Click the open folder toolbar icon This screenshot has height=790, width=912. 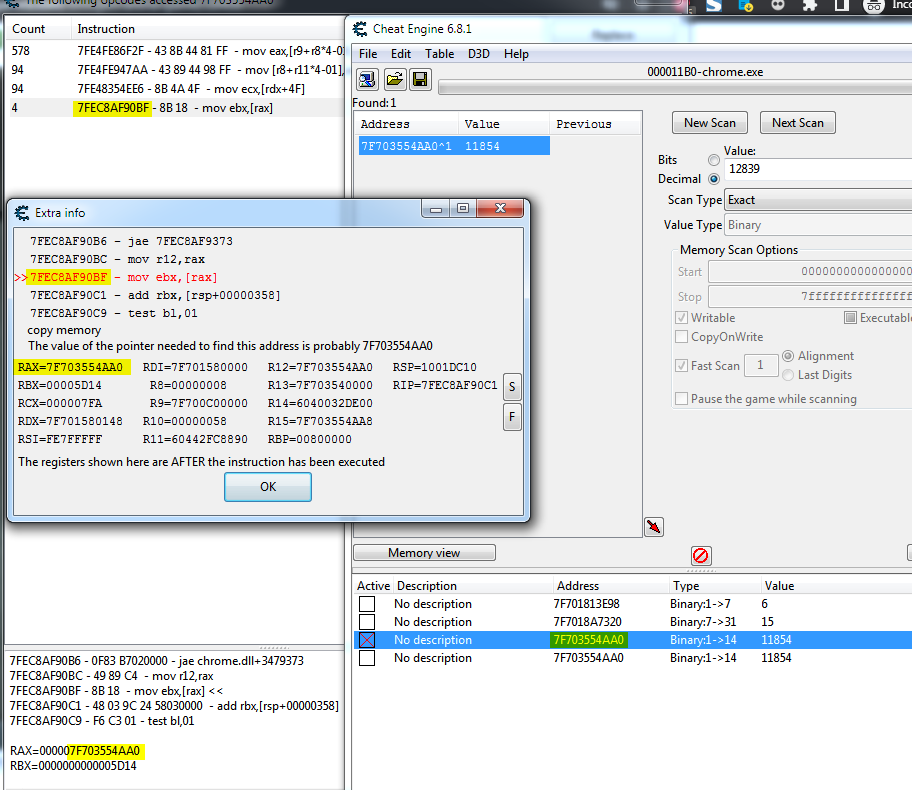[x=395, y=80]
